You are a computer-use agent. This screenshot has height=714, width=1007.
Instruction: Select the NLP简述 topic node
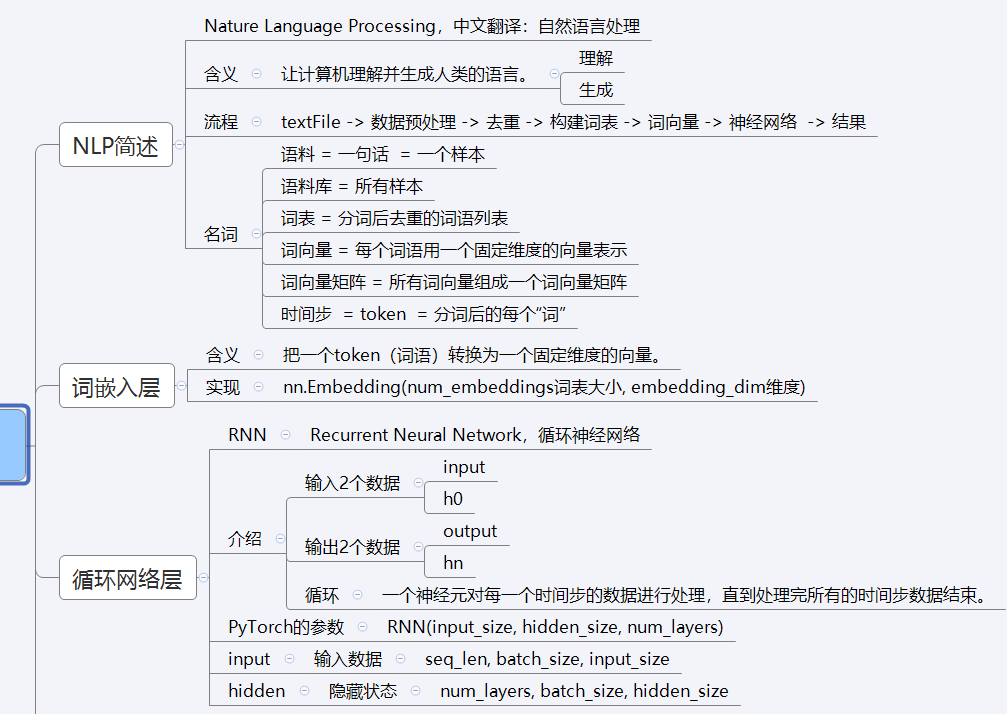click(x=115, y=144)
